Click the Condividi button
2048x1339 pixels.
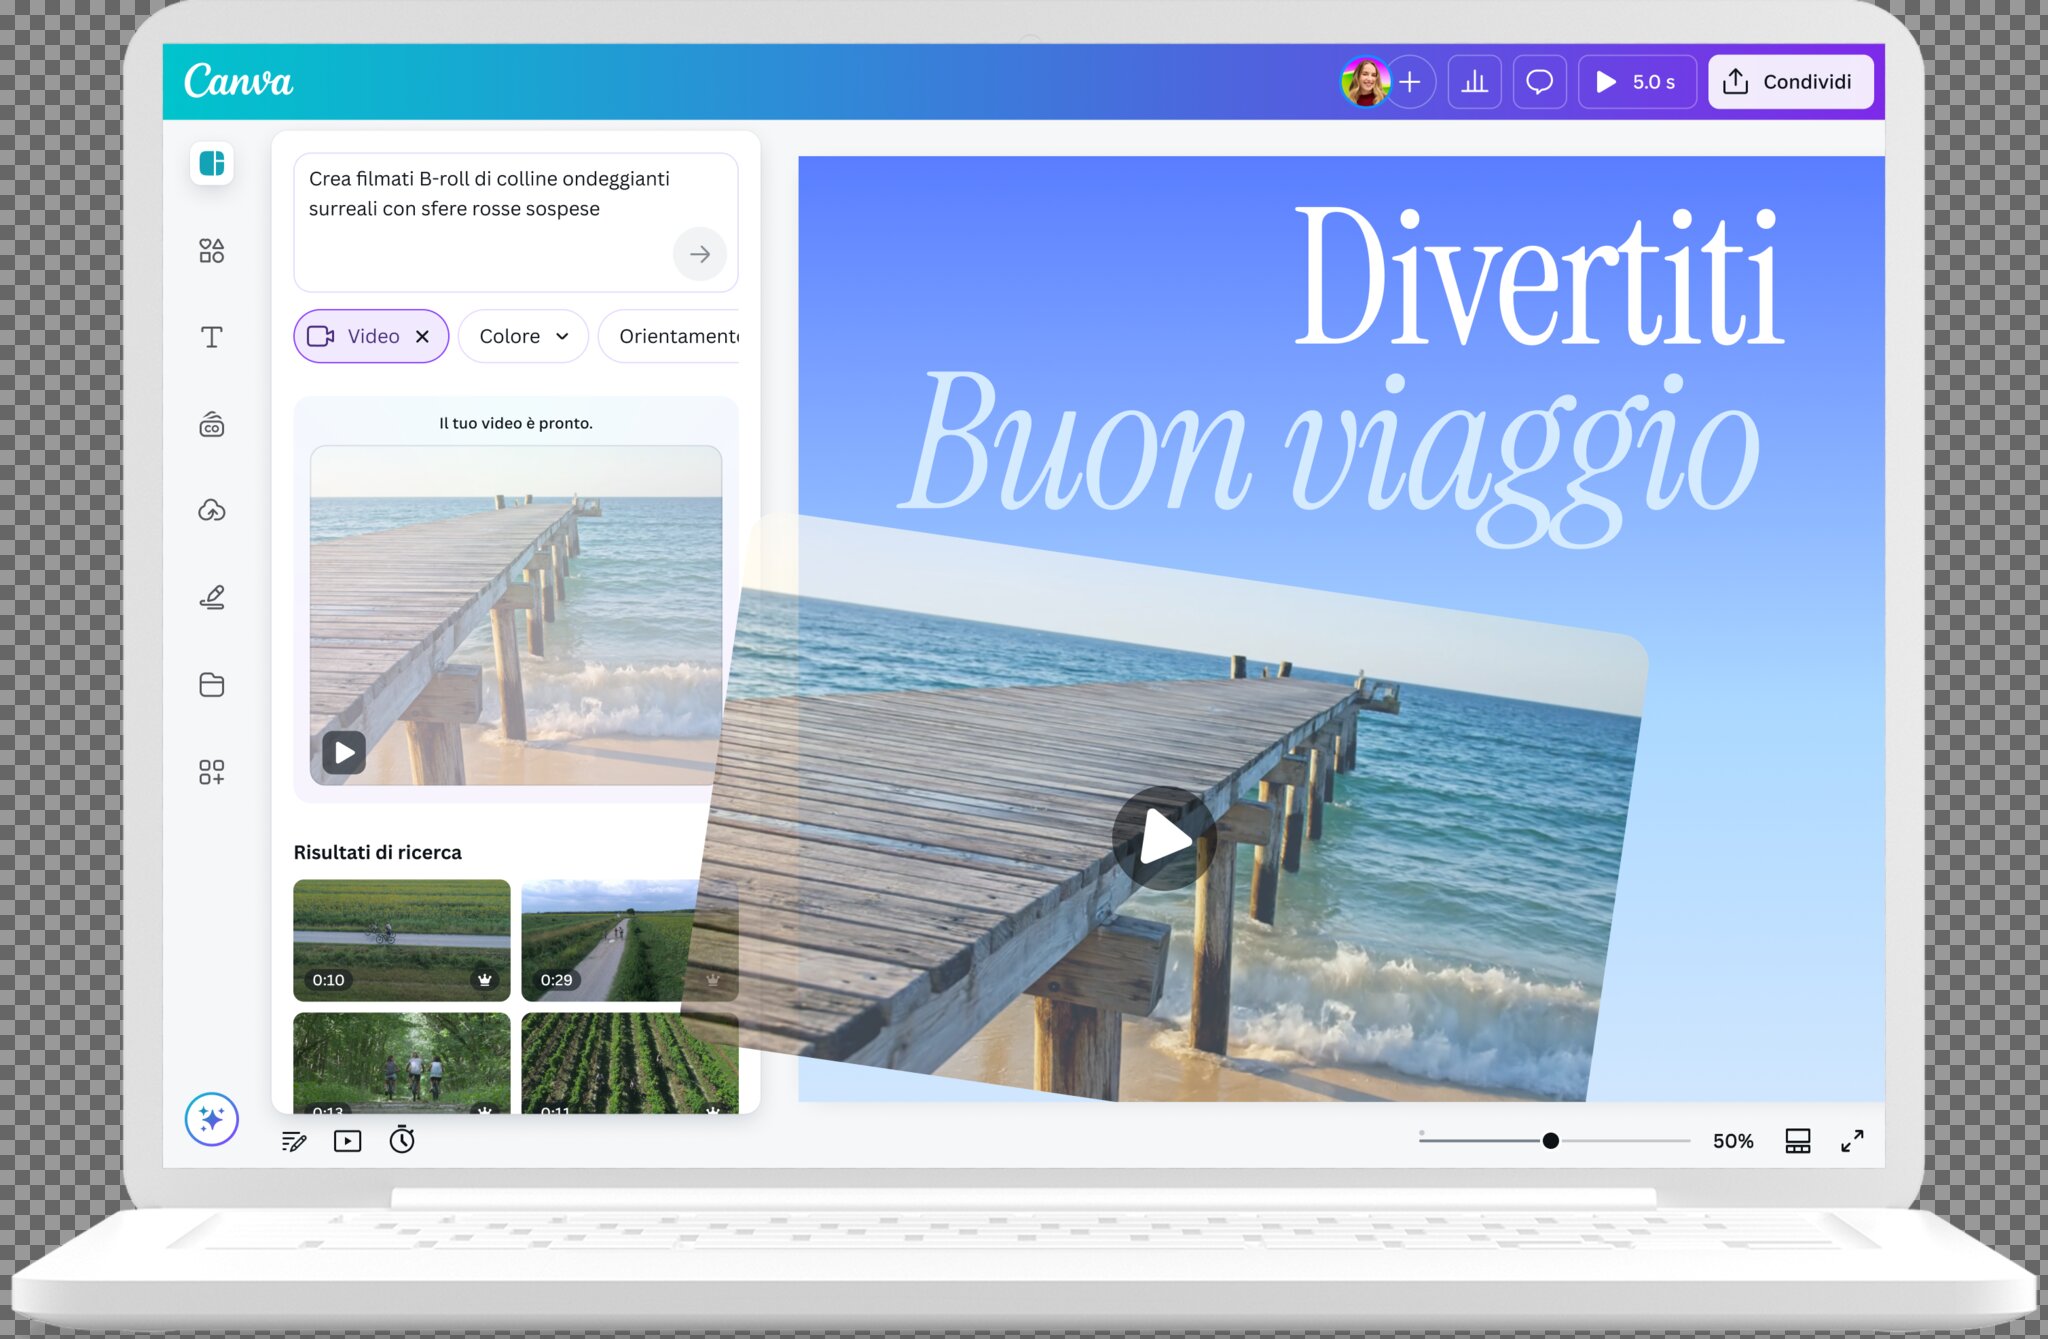[1790, 81]
